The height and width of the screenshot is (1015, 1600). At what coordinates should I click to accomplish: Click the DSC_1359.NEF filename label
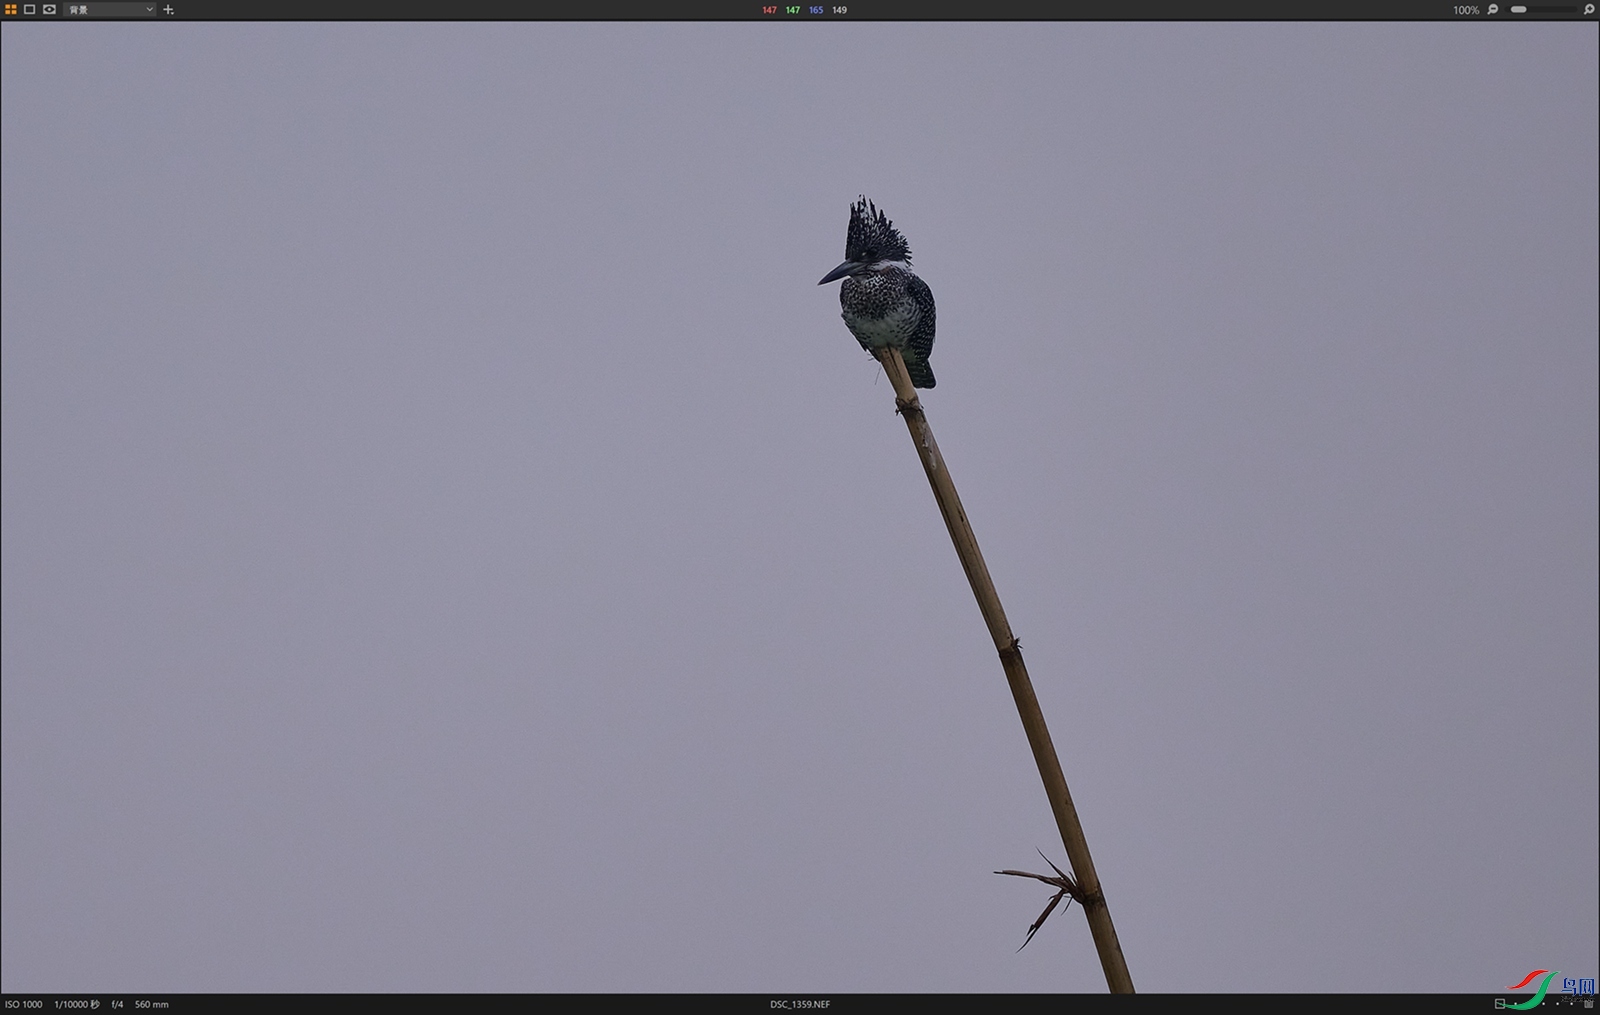tap(799, 1004)
